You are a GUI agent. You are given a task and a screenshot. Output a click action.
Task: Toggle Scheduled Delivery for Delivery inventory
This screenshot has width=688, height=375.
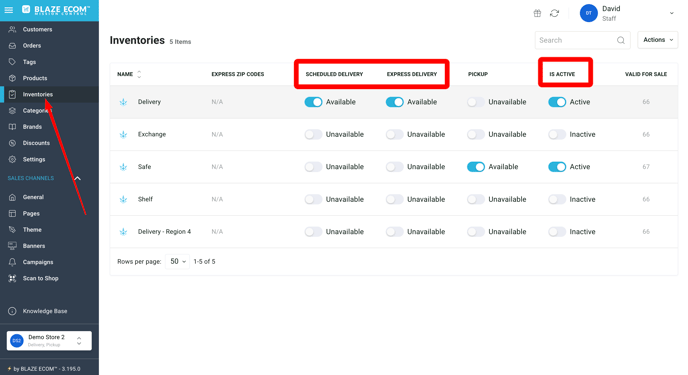pyautogui.click(x=313, y=102)
